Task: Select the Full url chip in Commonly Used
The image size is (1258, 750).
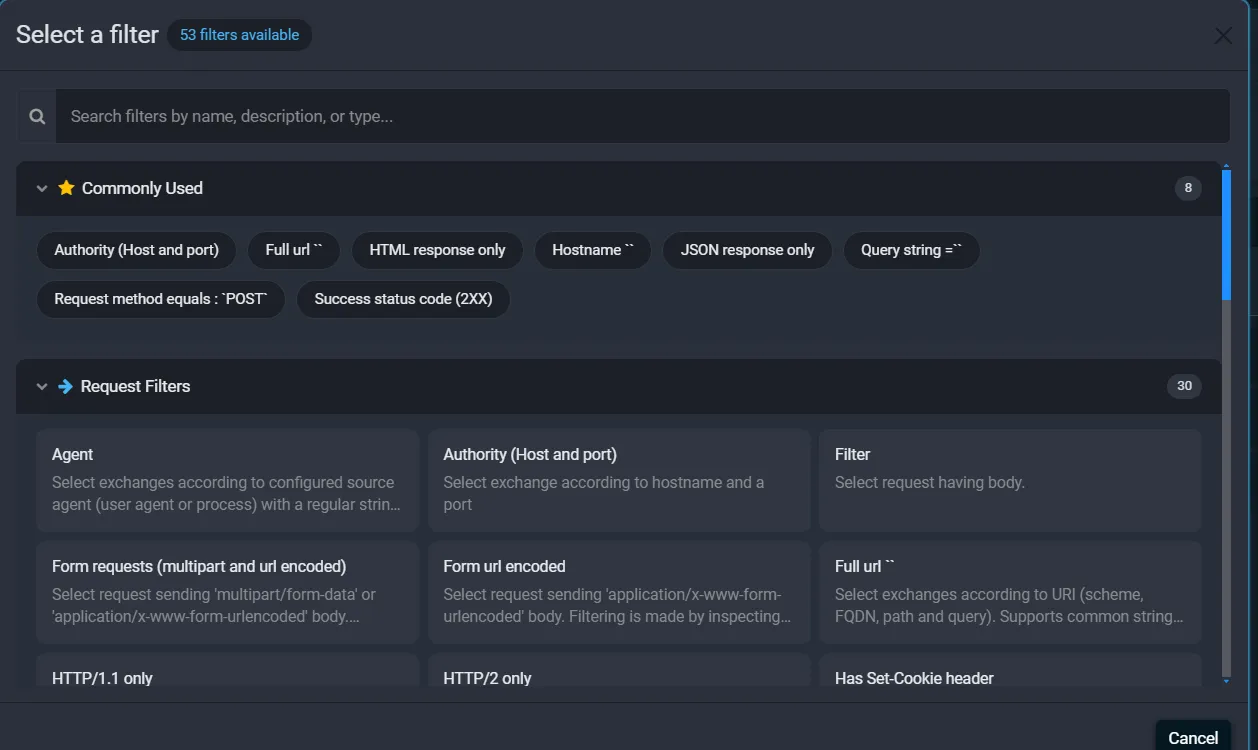Action: click(x=294, y=250)
